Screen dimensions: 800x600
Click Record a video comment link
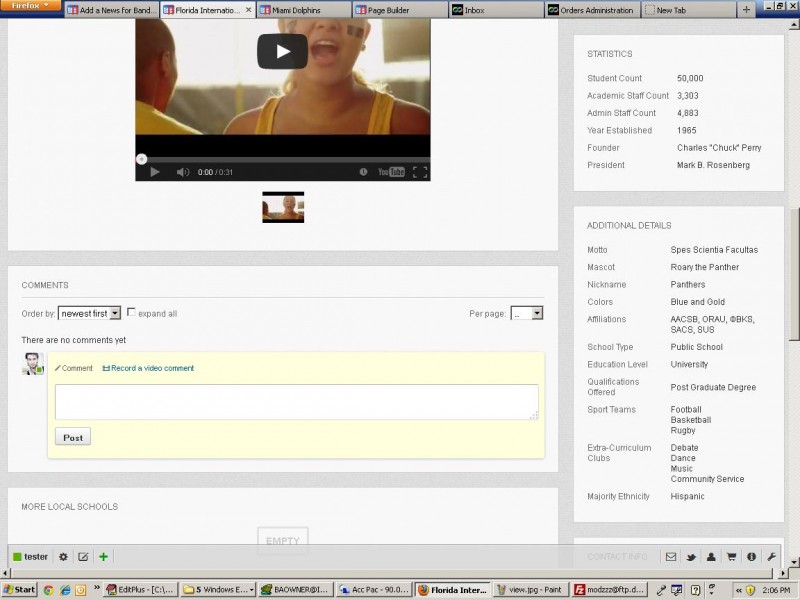click(148, 368)
